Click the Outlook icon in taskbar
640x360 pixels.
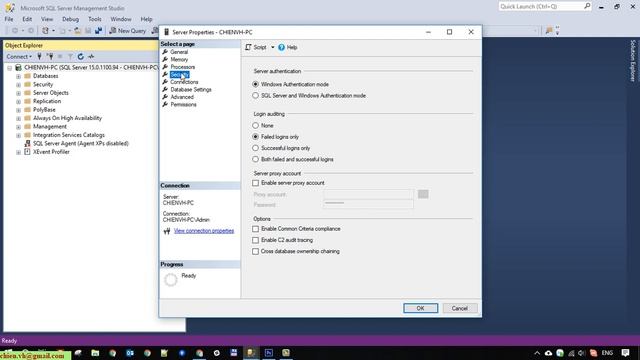pos(130,353)
